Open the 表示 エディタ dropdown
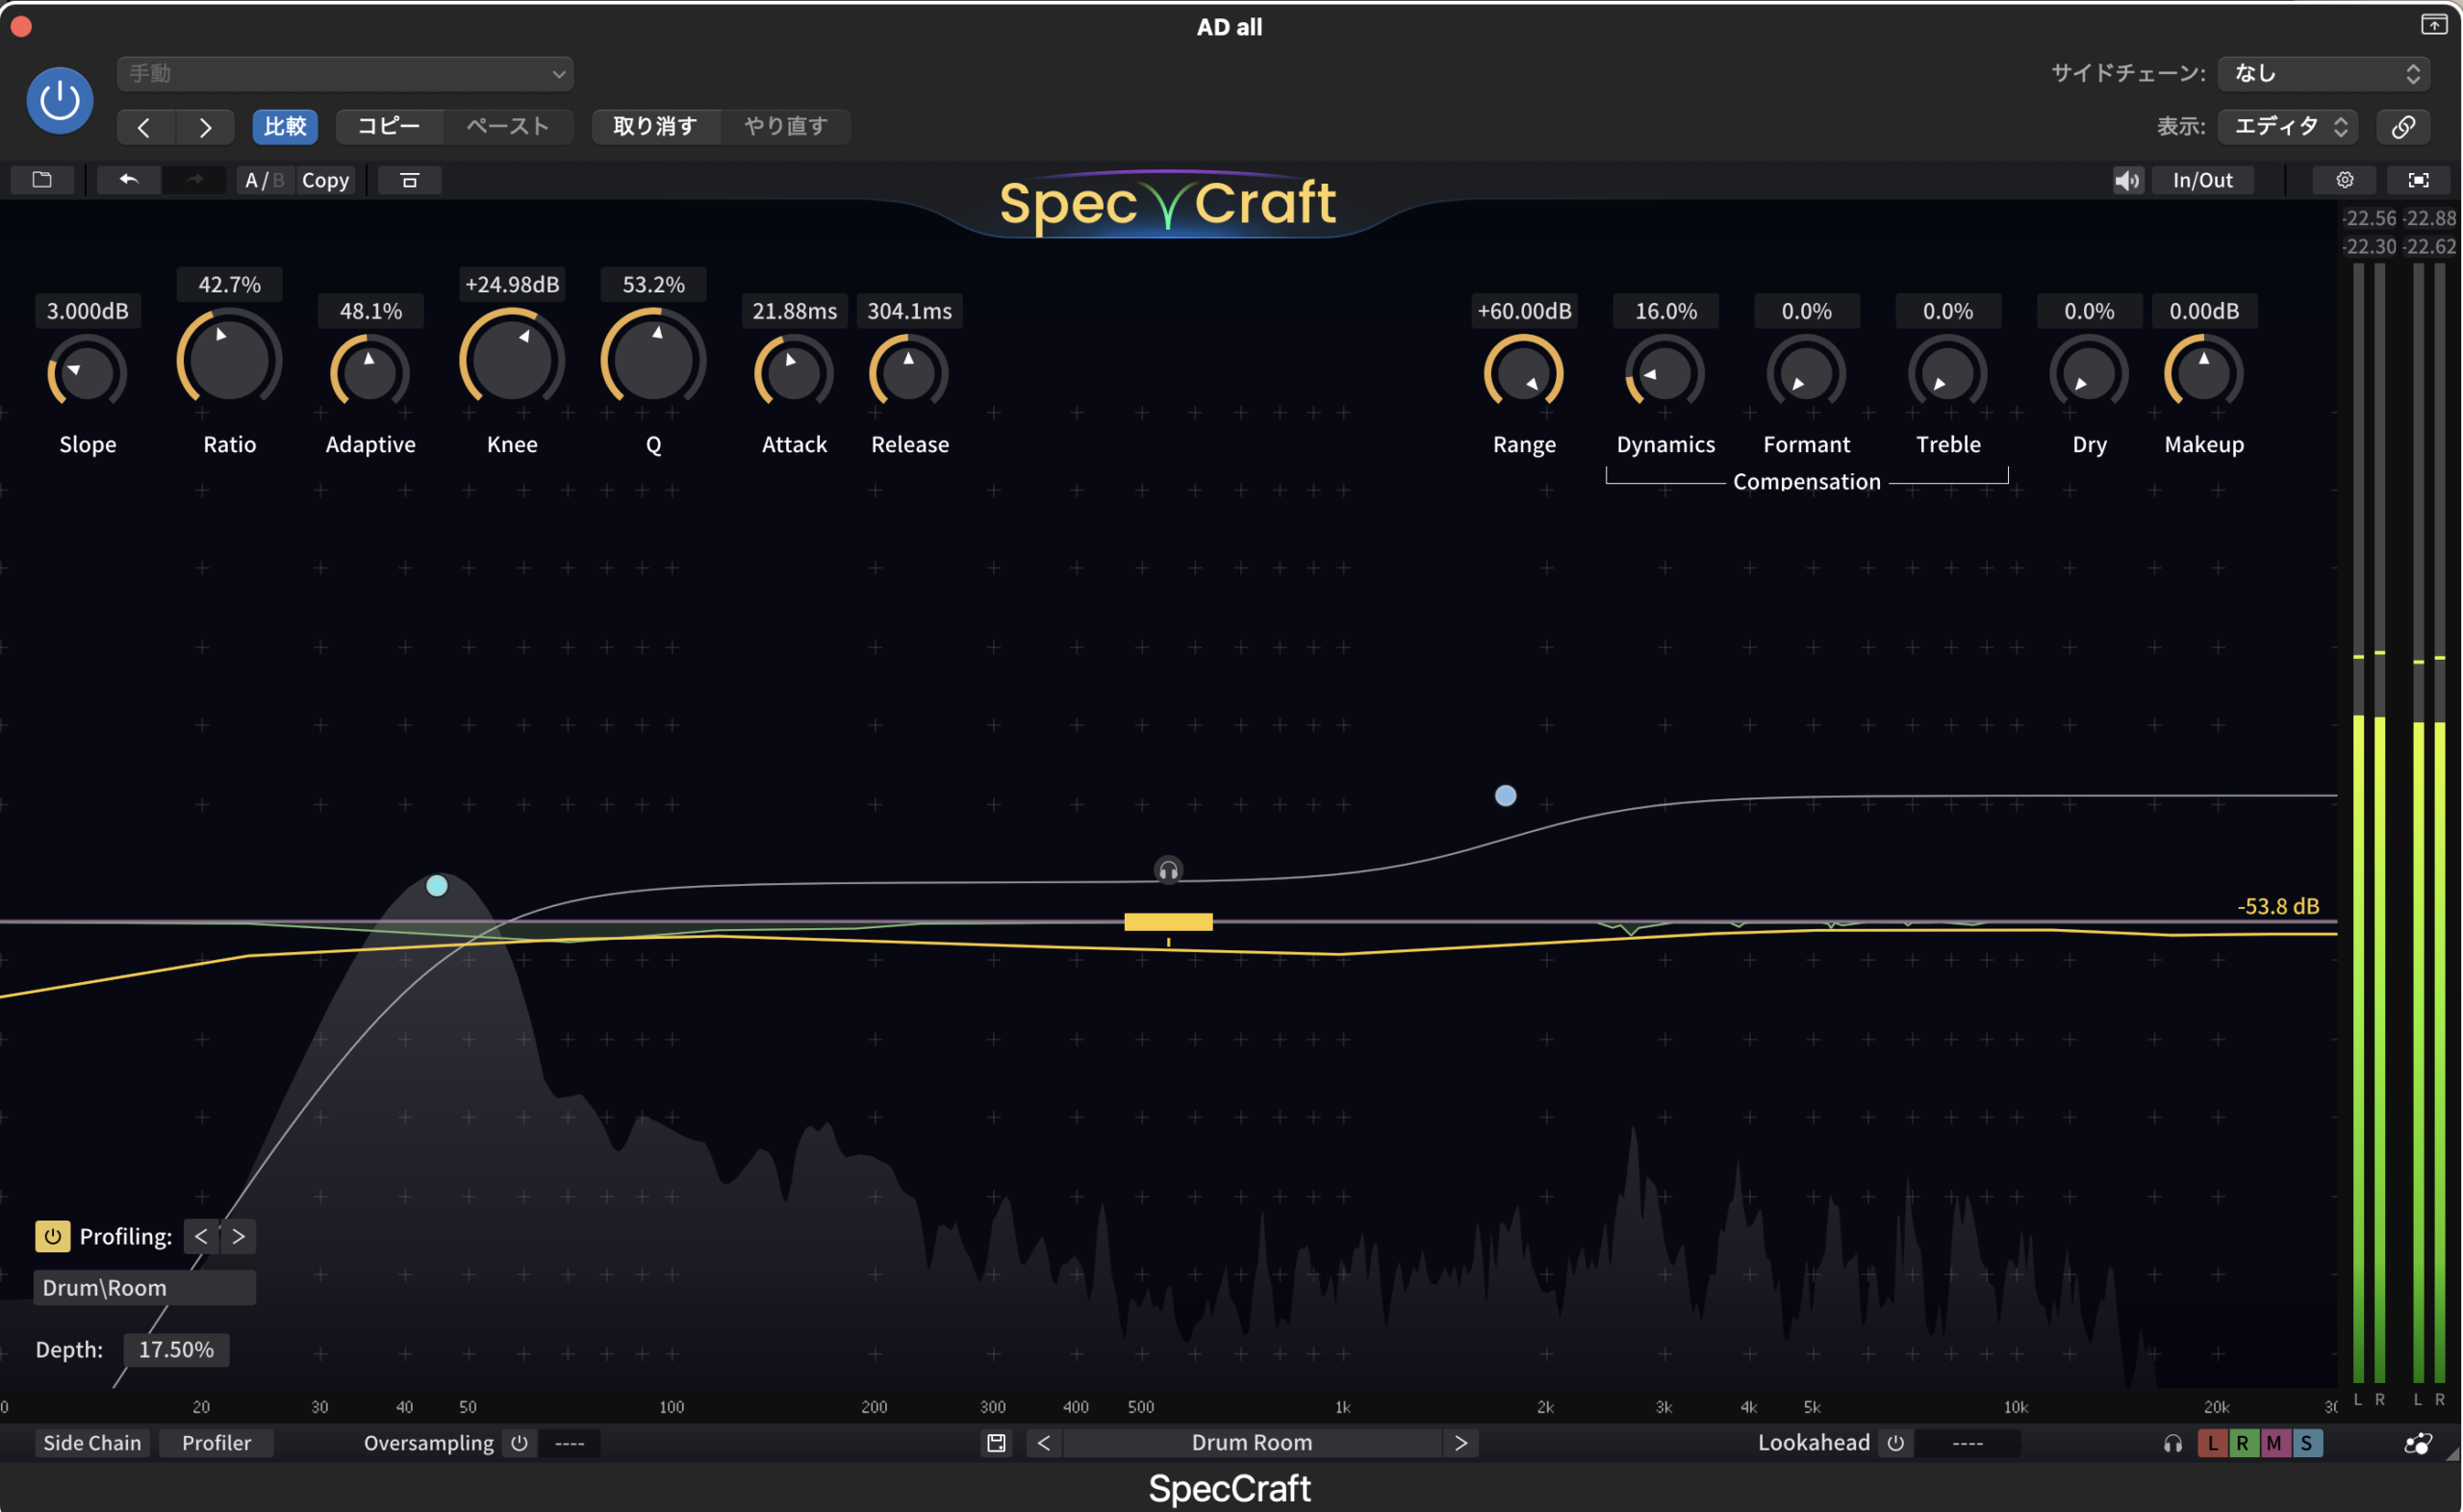 click(x=2288, y=126)
